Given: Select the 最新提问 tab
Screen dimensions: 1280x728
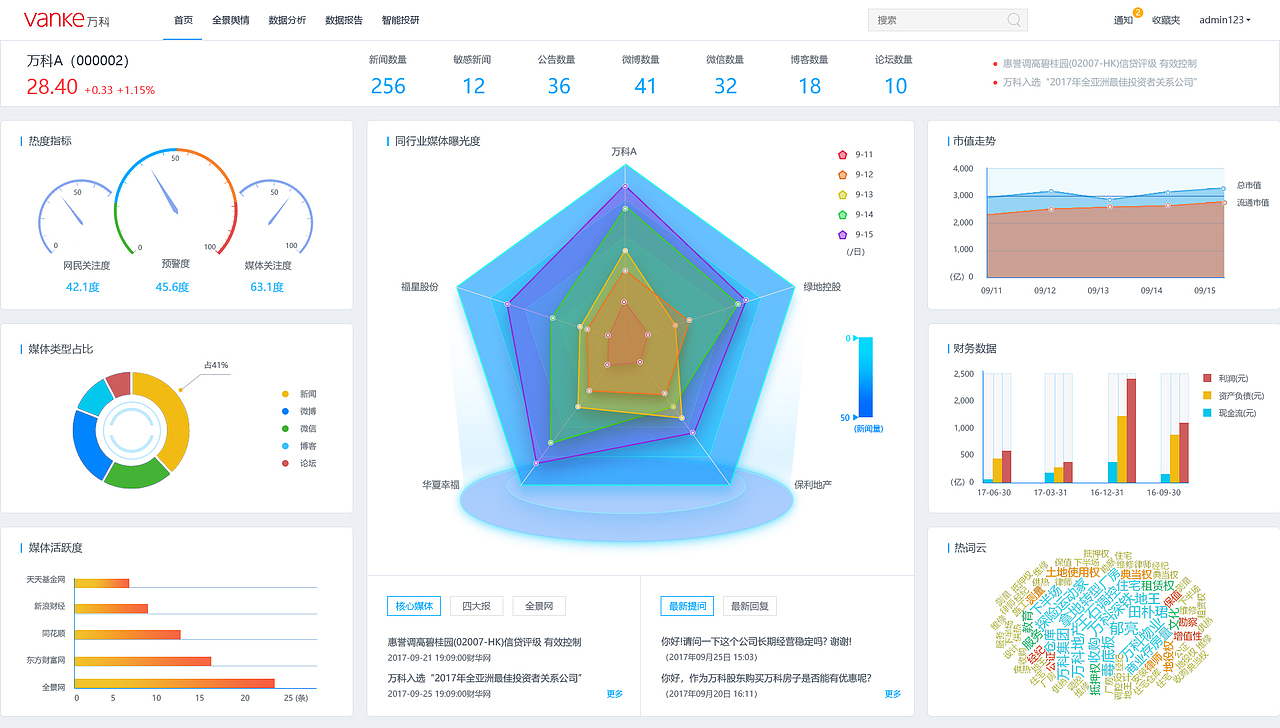Looking at the screenshot, I should [x=687, y=606].
